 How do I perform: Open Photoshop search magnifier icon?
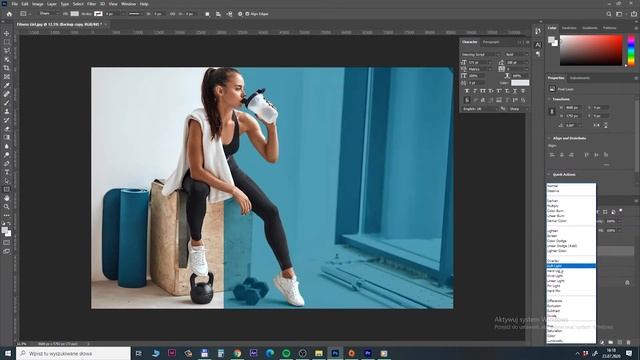pos(609,14)
